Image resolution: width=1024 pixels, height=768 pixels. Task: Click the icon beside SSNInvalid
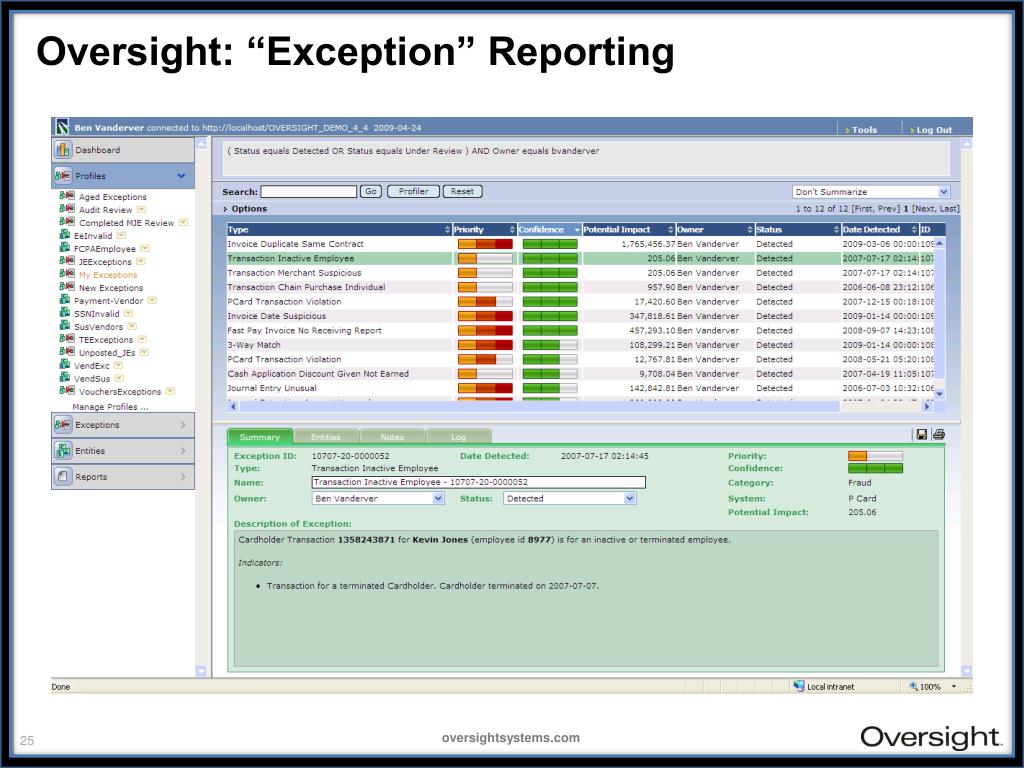tap(65, 313)
